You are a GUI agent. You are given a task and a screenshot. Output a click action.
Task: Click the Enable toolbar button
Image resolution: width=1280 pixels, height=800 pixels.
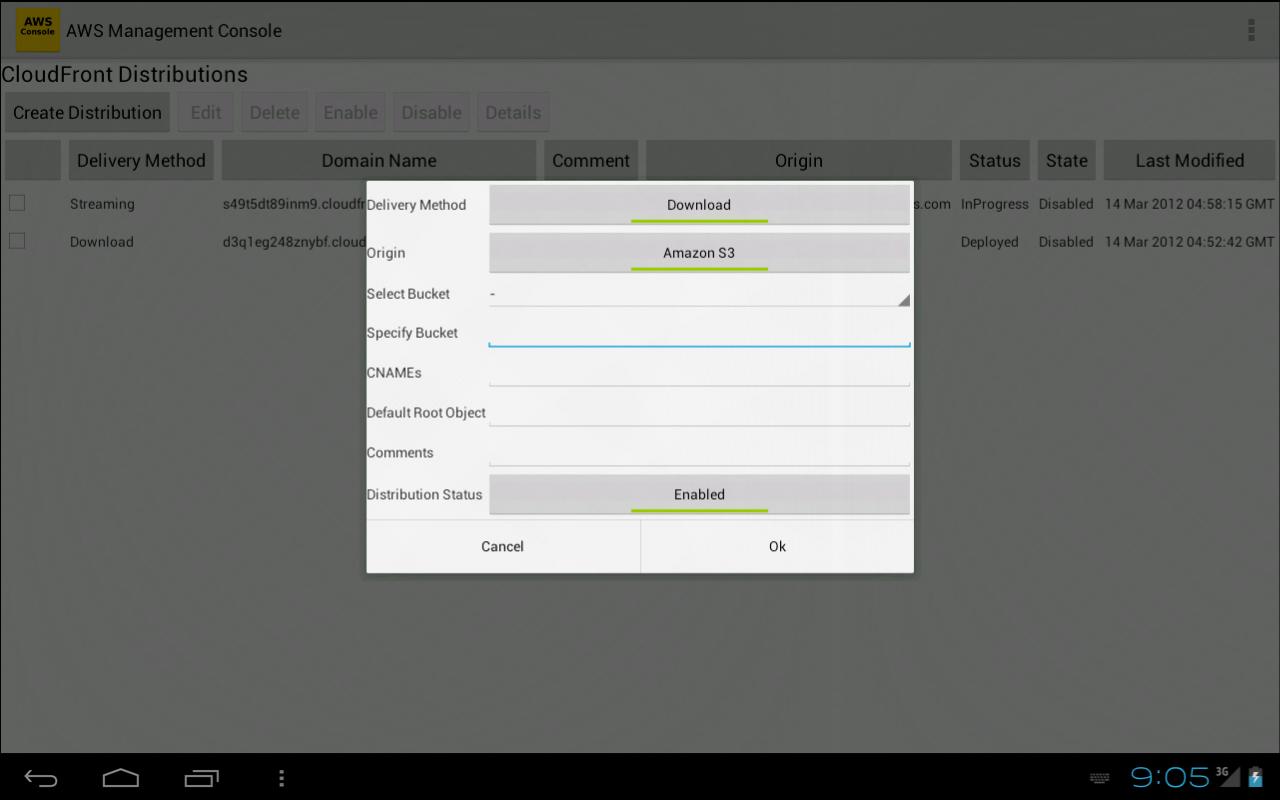tap(351, 112)
